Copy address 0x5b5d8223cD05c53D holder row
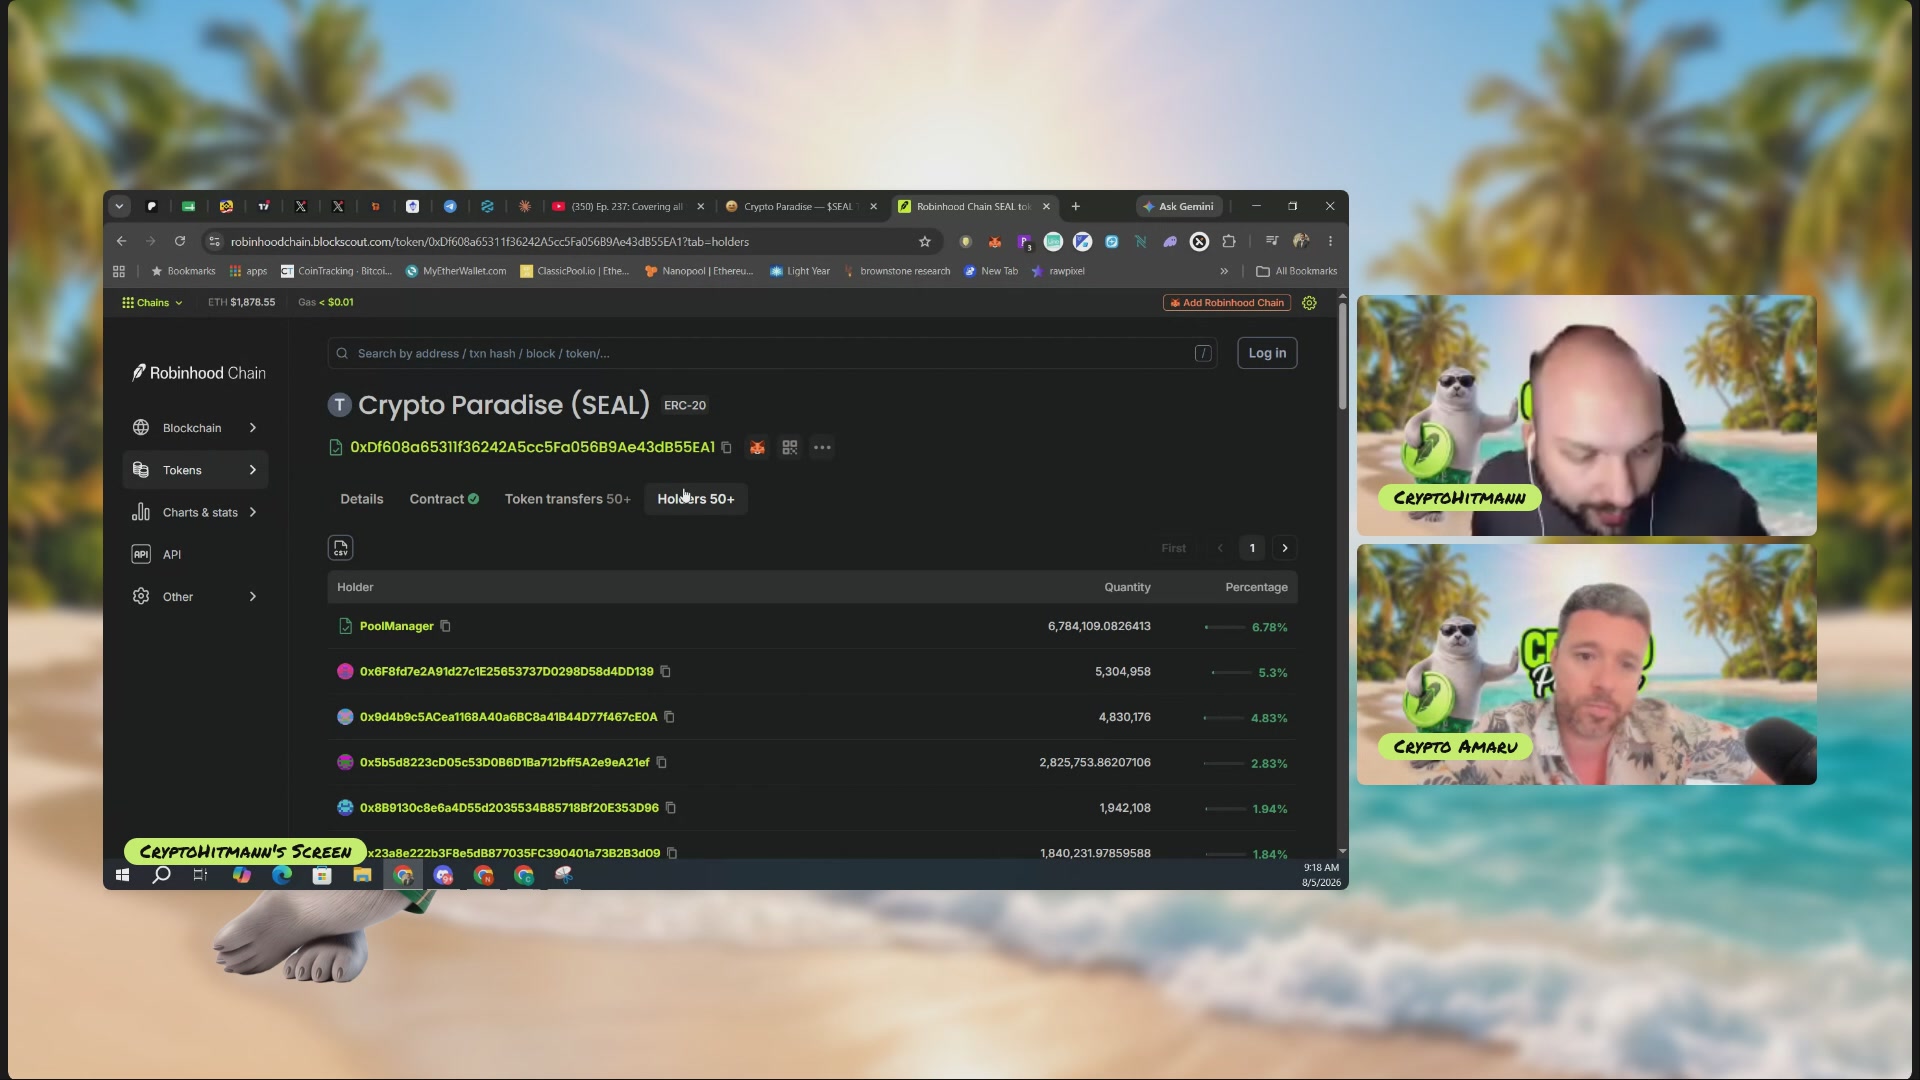 (x=662, y=763)
